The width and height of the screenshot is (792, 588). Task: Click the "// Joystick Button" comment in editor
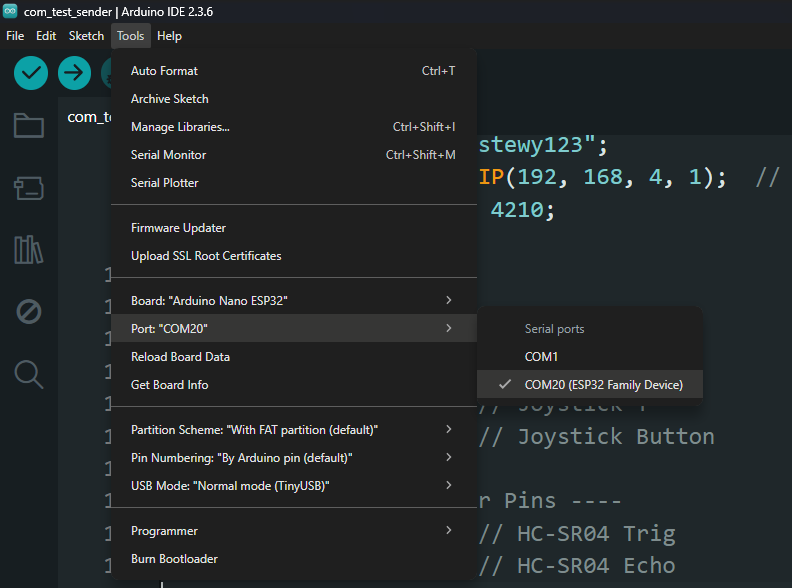(x=597, y=436)
